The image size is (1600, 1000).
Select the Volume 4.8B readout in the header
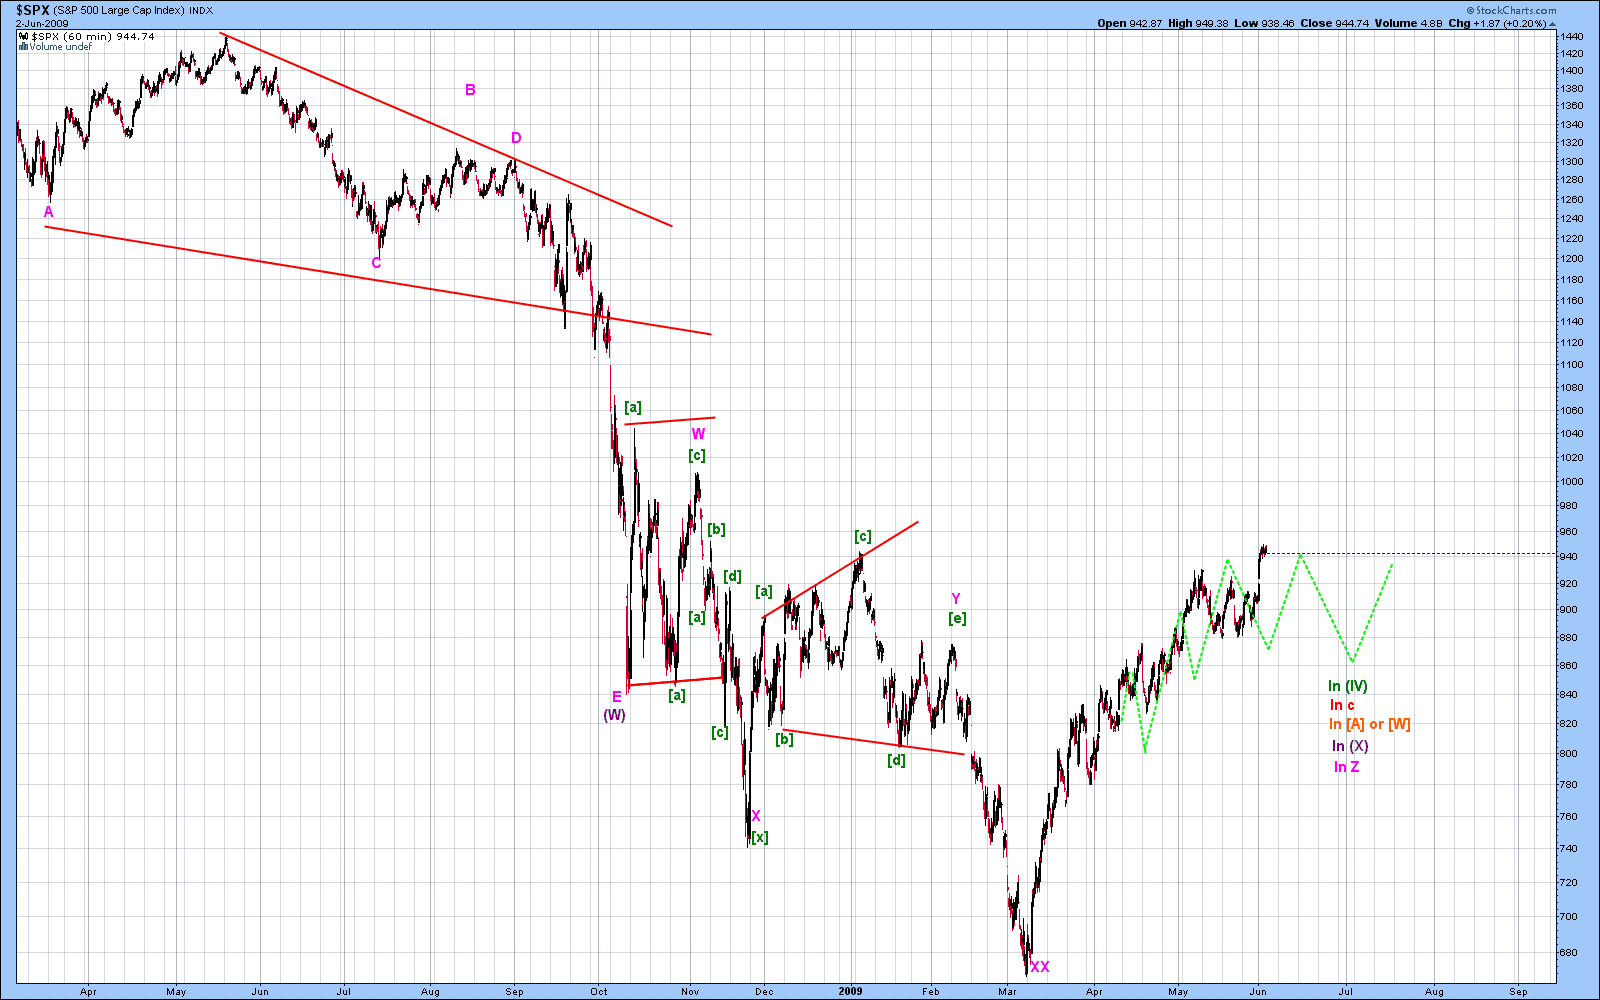[x=1408, y=23]
